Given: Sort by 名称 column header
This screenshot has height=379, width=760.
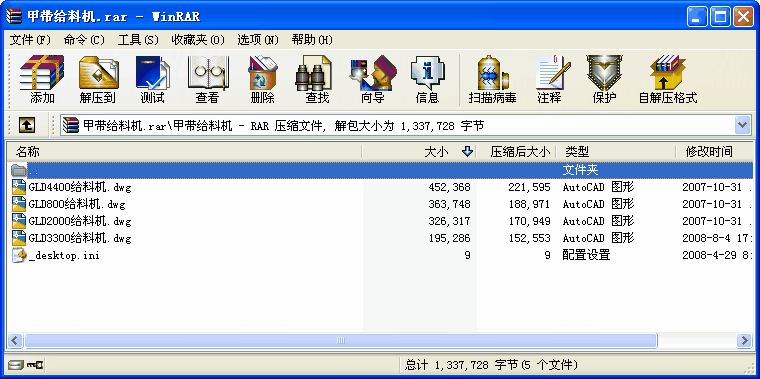Looking at the screenshot, I should click(x=185, y=152).
